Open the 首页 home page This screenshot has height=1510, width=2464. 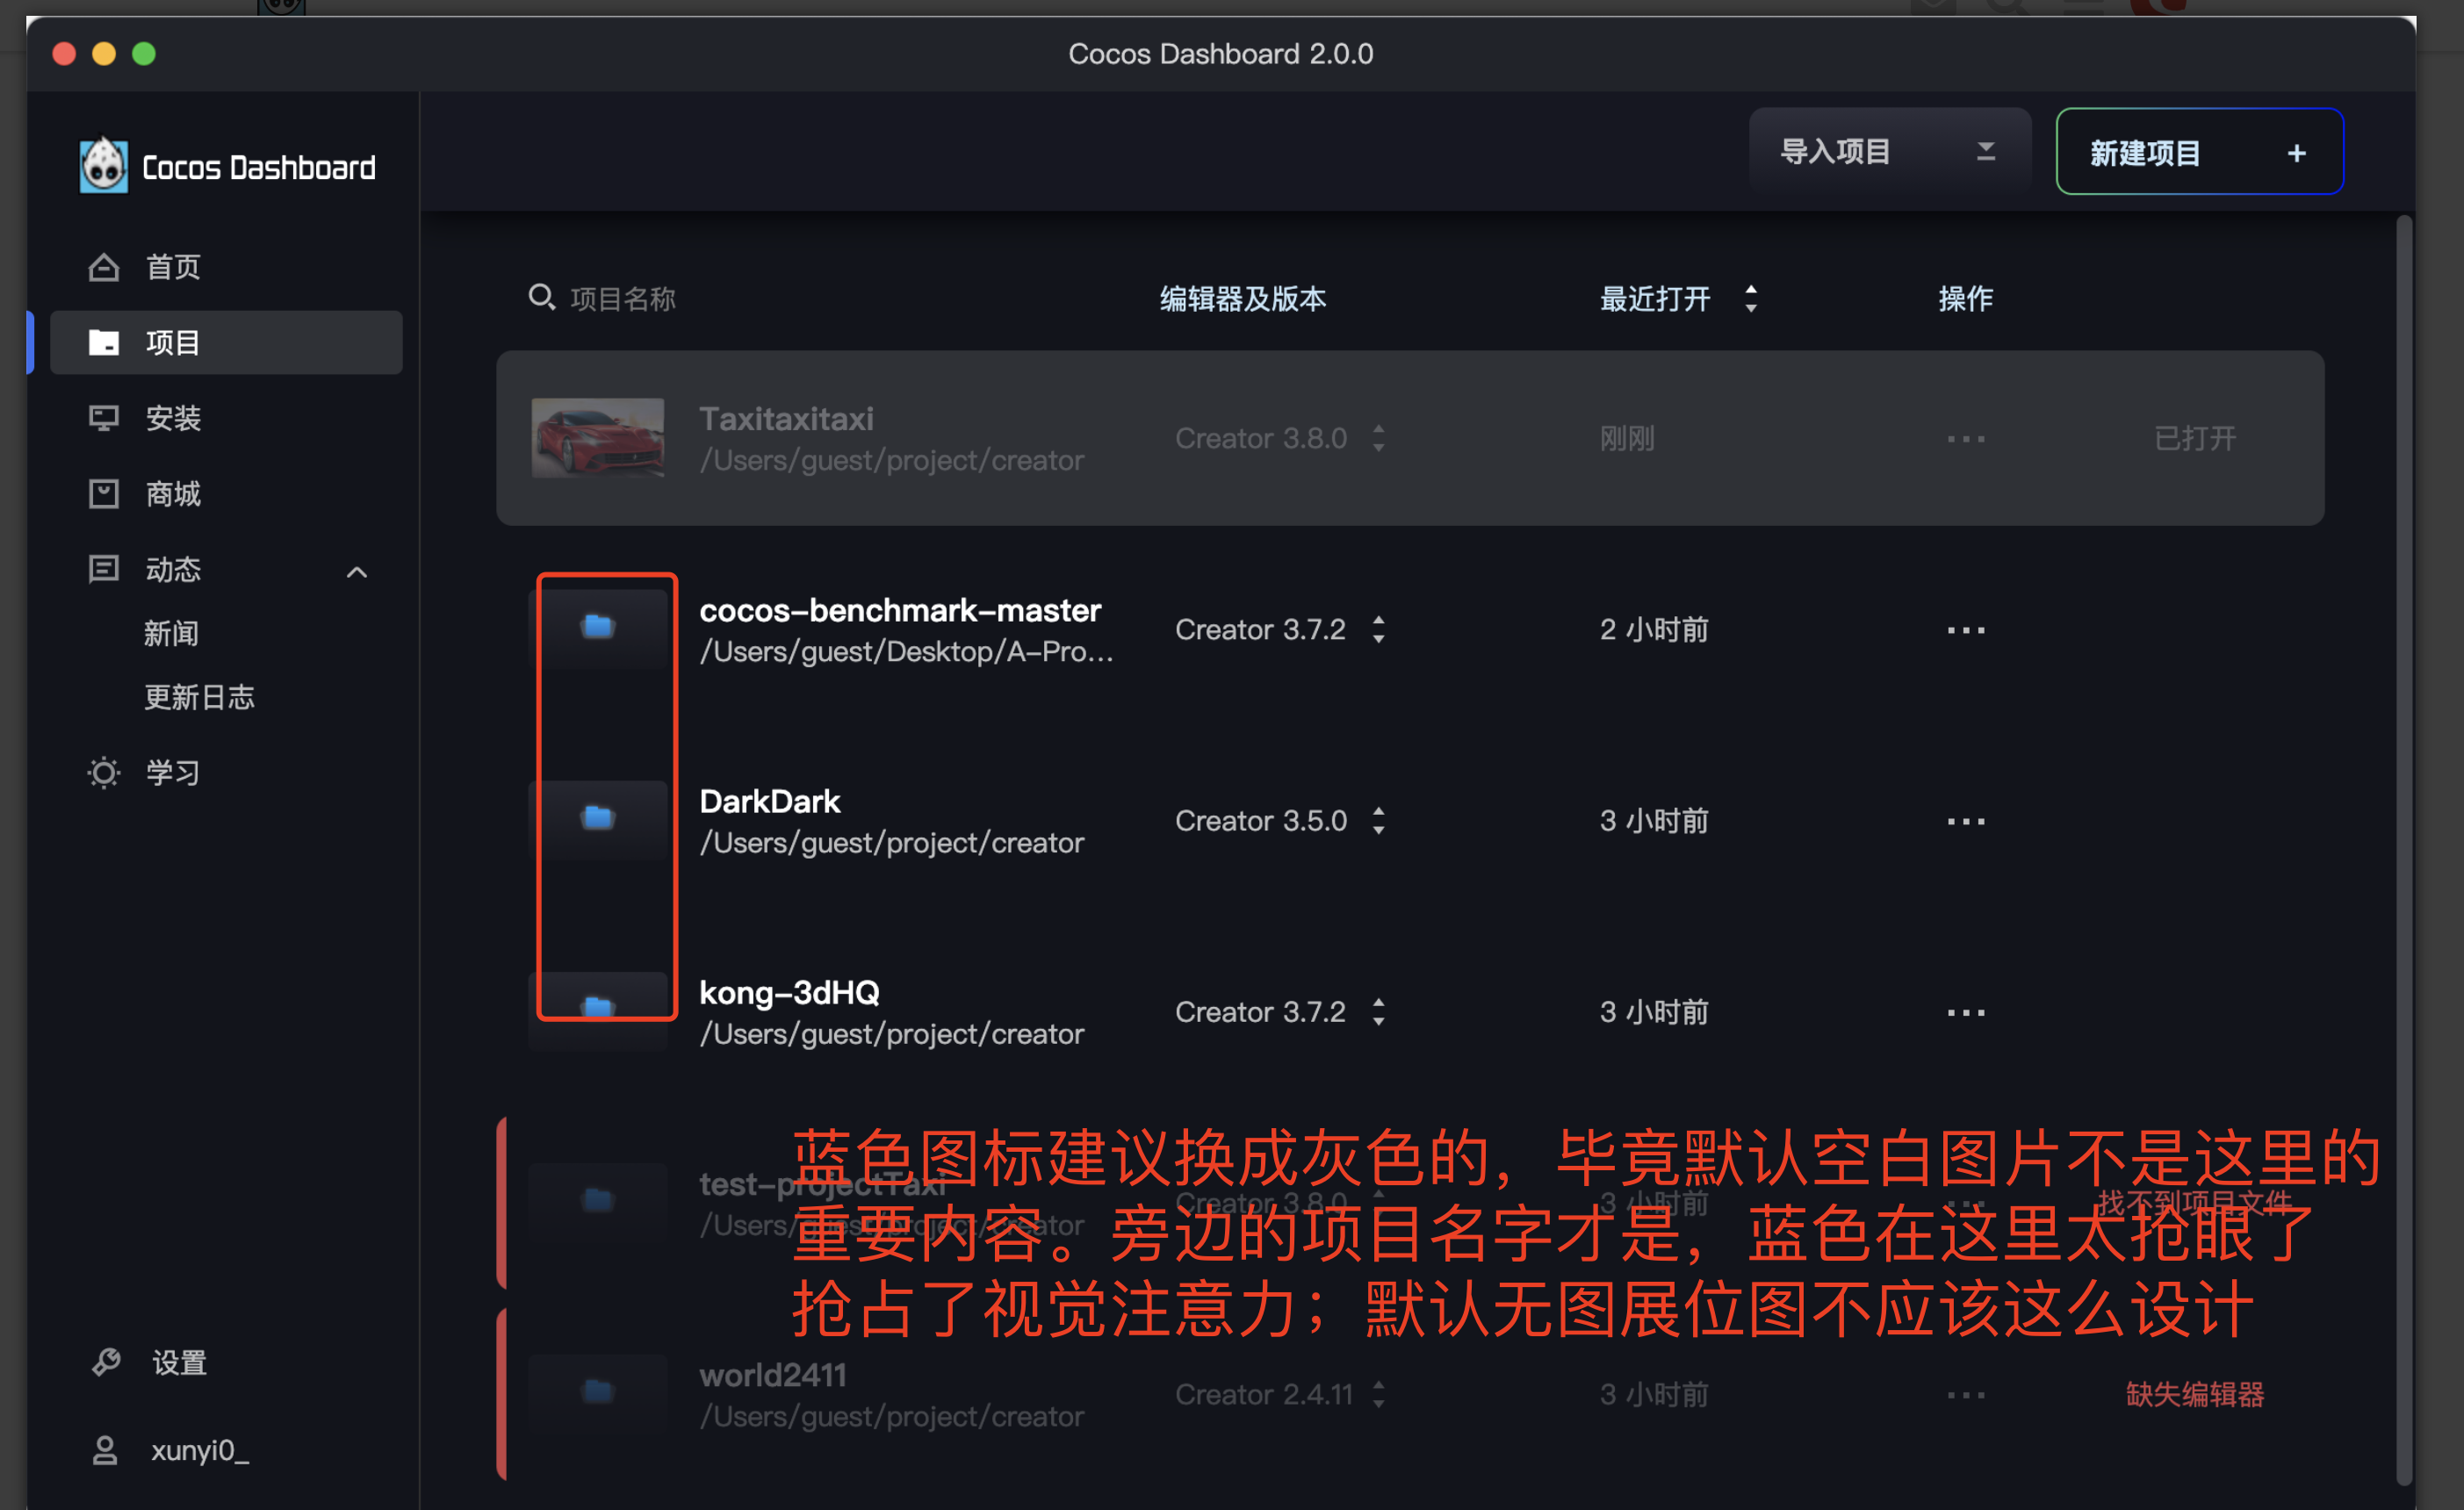(x=172, y=267)
